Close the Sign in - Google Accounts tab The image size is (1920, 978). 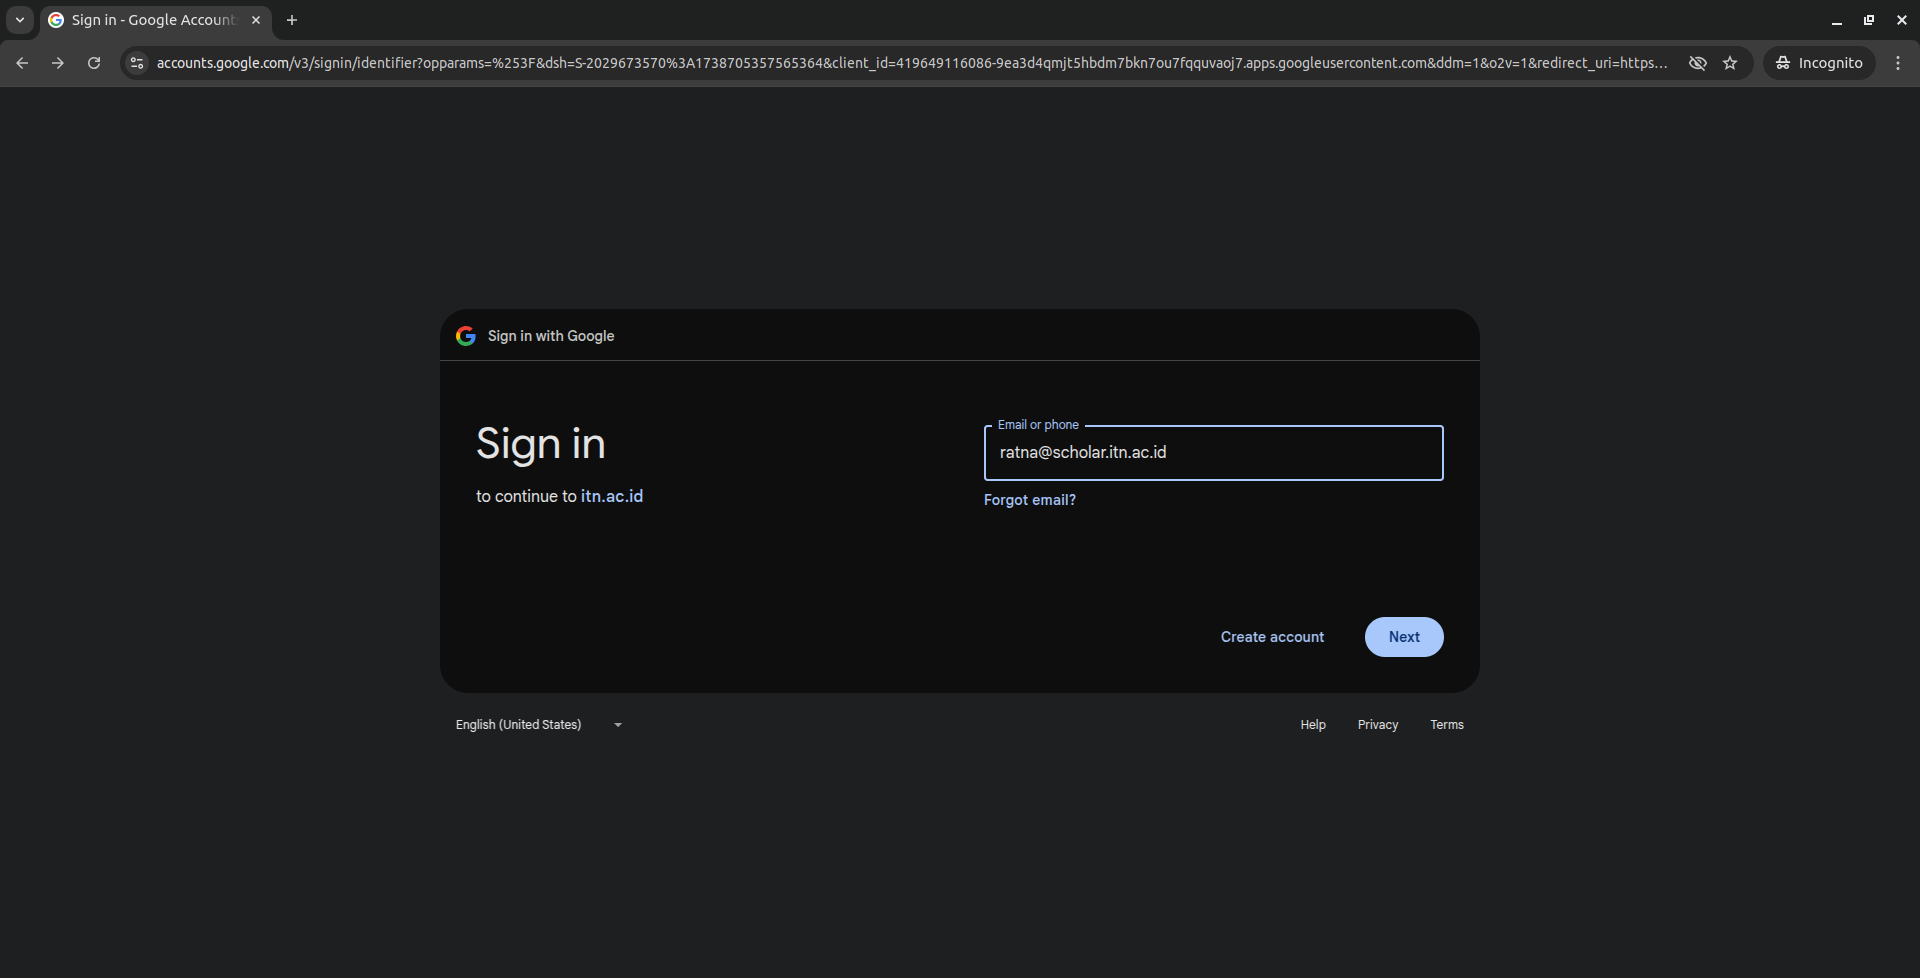(256, 20)
